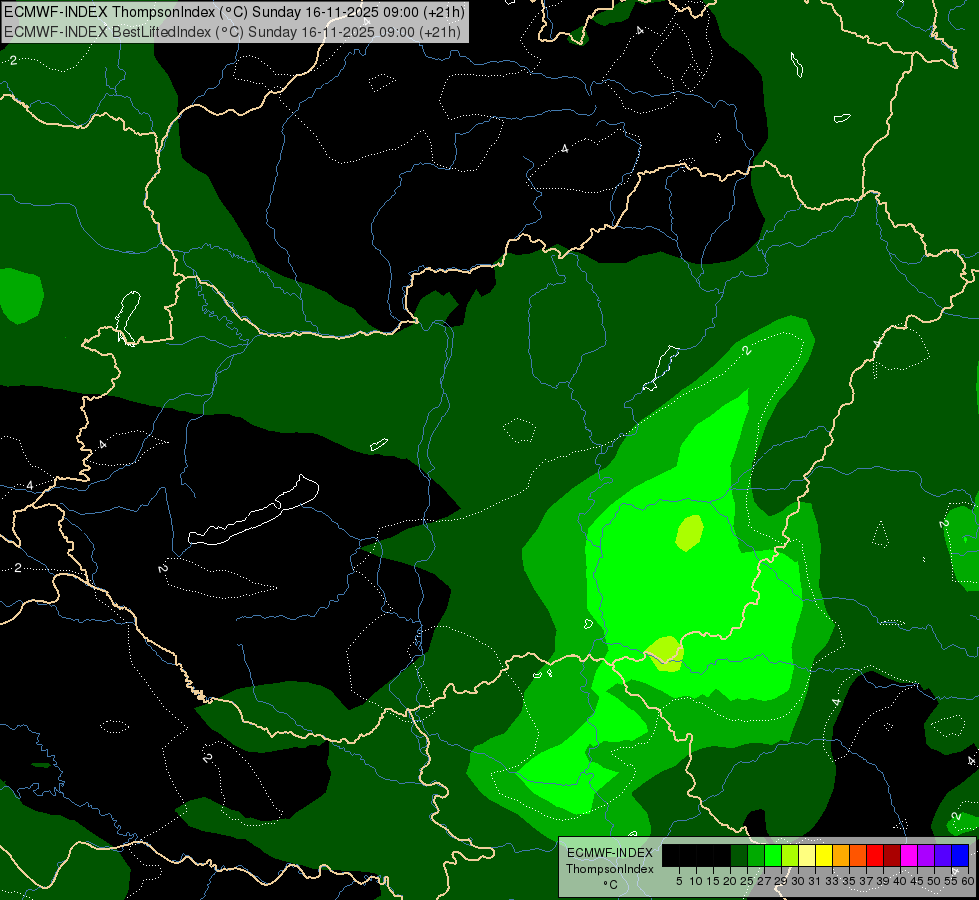Select the bright green 27–29 legend swatch
This screenshot has width=979, height=900.
pyautogui.click(x=773, y=855)
